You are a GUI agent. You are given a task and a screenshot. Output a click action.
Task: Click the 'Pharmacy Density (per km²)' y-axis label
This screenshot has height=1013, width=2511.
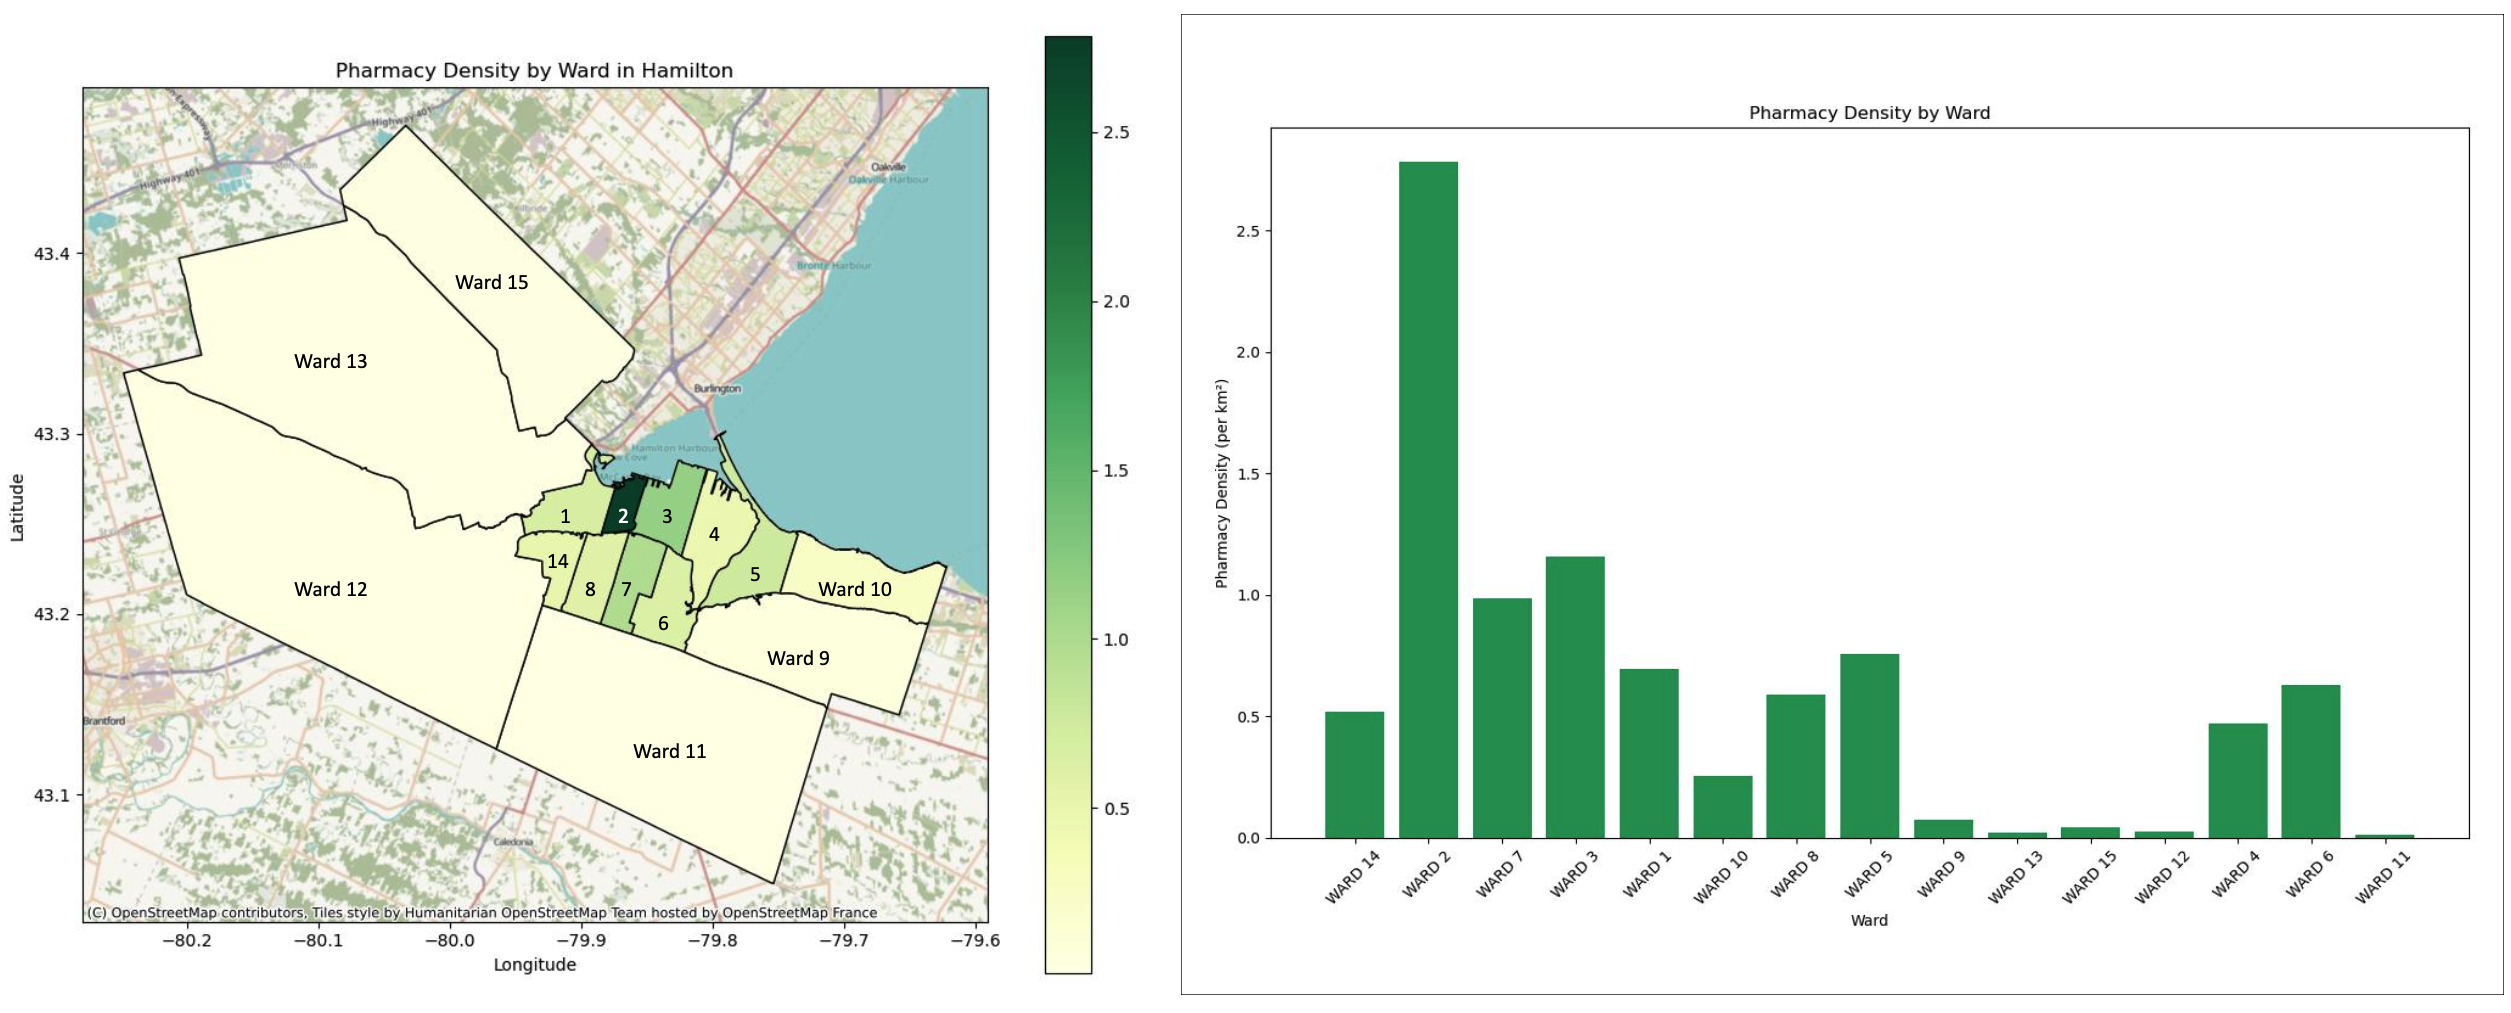click(x=1221, y=483)
